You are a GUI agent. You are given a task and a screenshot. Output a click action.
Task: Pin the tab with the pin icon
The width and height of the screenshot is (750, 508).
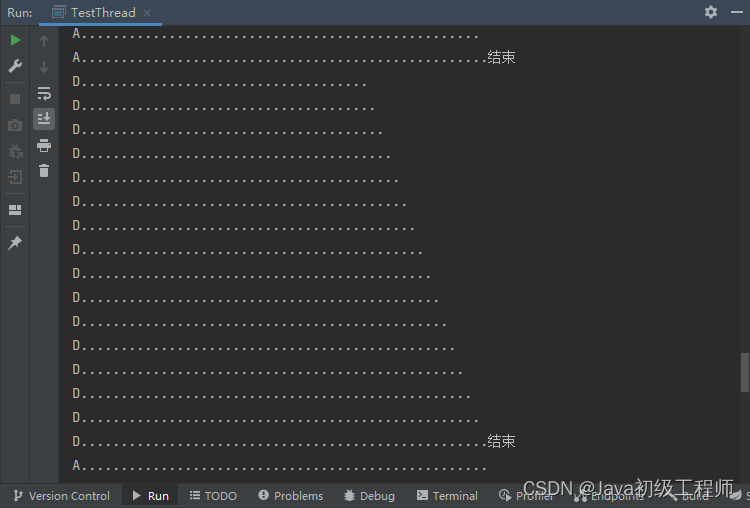[15, 243]
